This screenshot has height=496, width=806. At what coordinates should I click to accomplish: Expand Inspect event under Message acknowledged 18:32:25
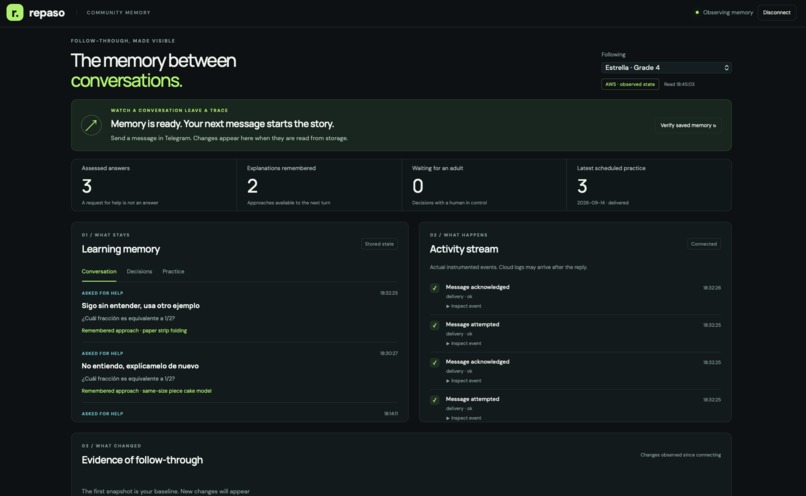point(464,380)
